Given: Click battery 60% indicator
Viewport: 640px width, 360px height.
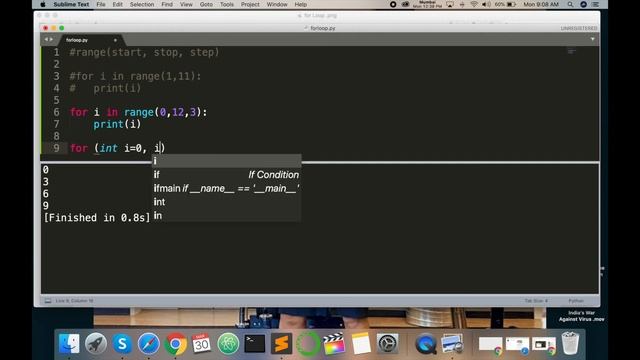Looking at the screenshot, I should [x=505, y=4].
